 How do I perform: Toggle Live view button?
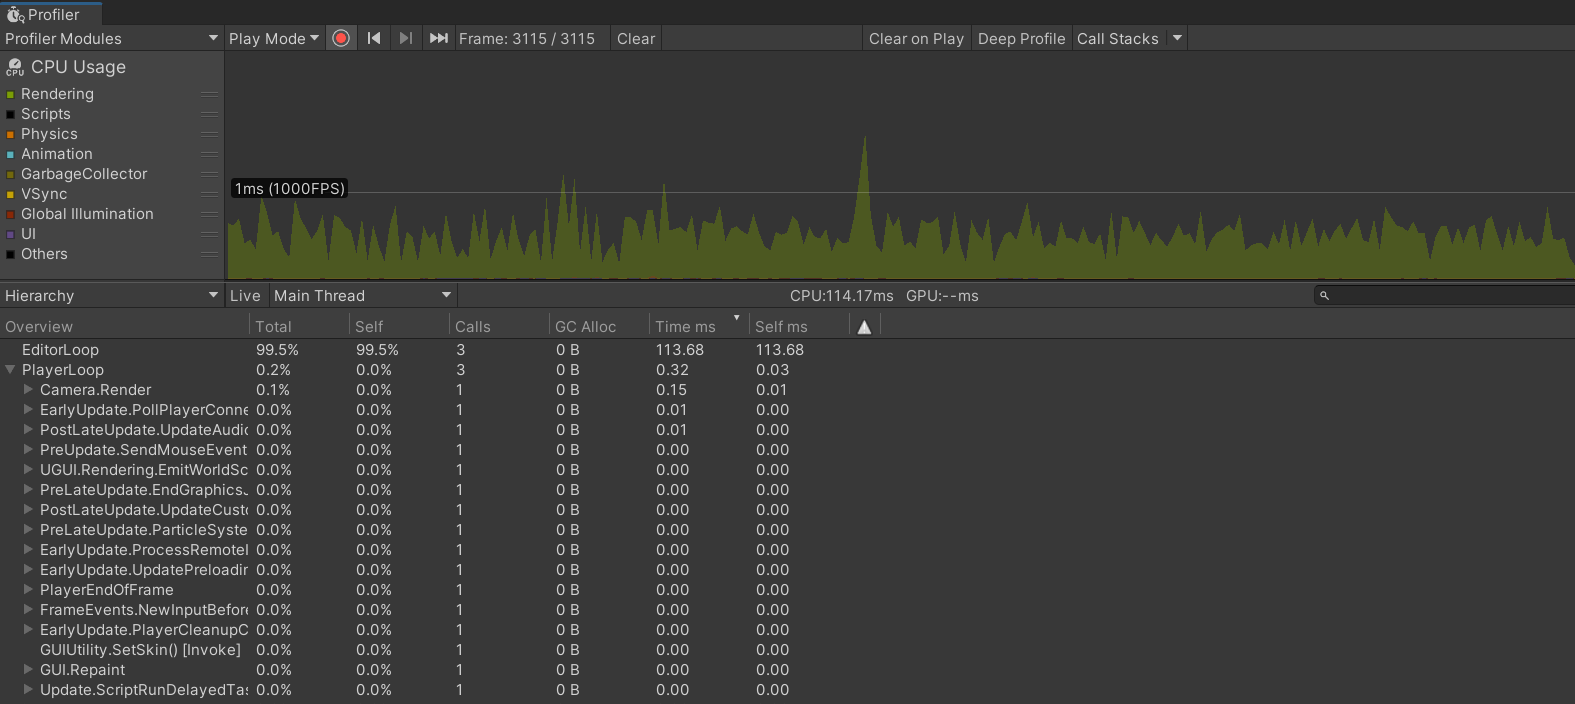coord(245,296)
